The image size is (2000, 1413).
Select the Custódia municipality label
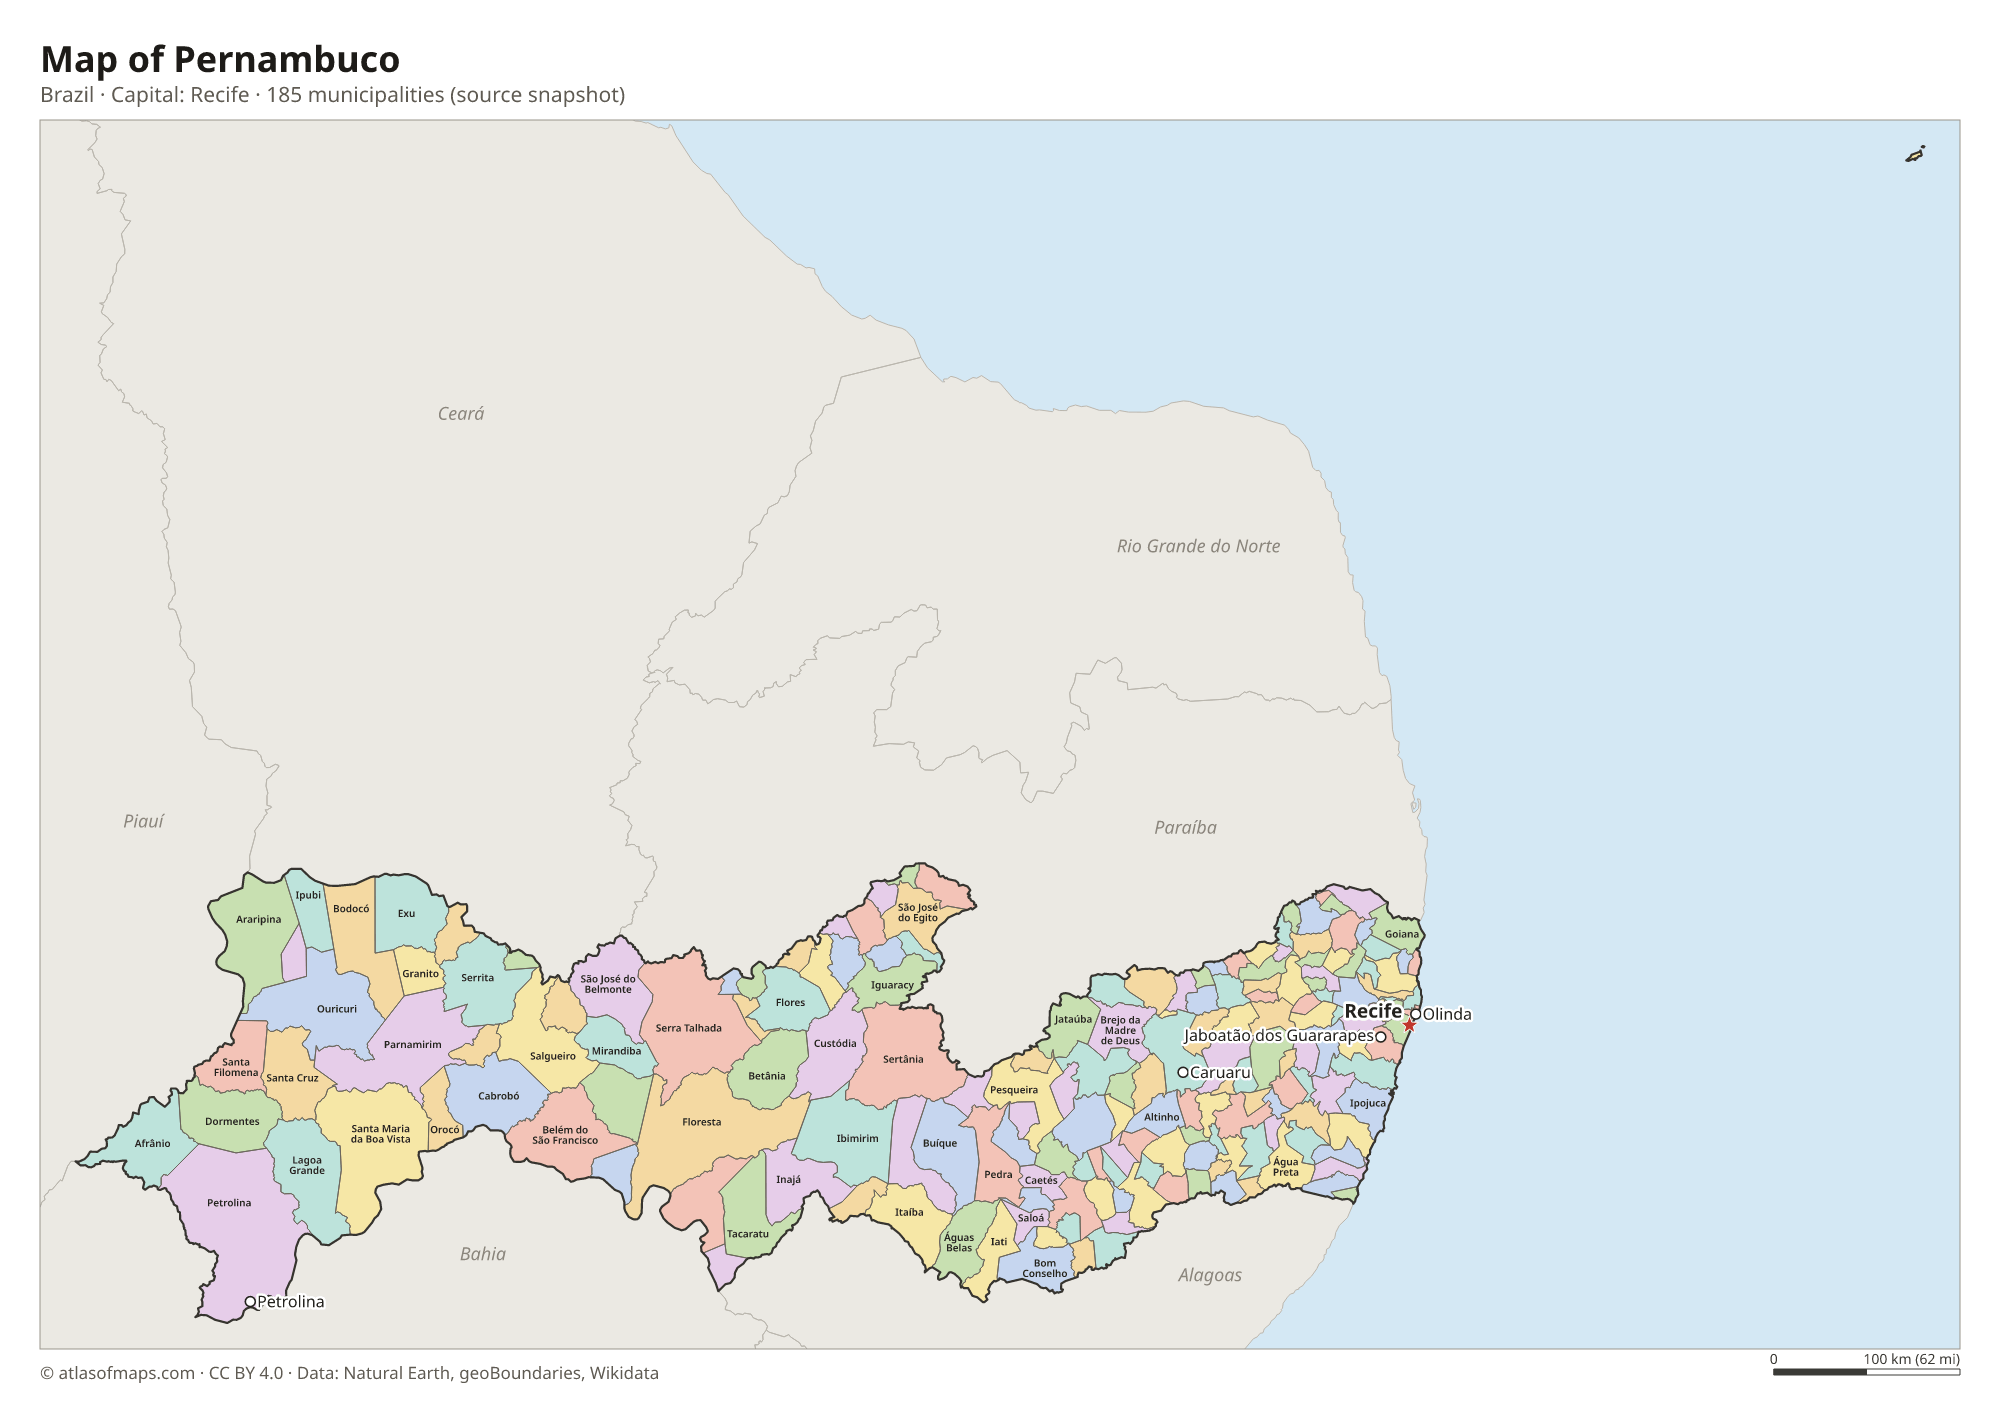click(x=835, y=1043)
